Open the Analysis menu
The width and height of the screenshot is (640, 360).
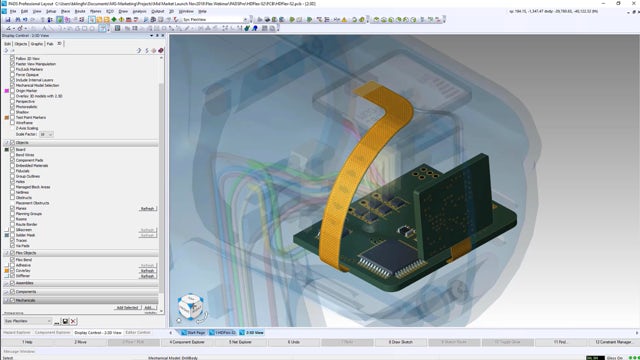pyautogui.click(x=139, y=11)
